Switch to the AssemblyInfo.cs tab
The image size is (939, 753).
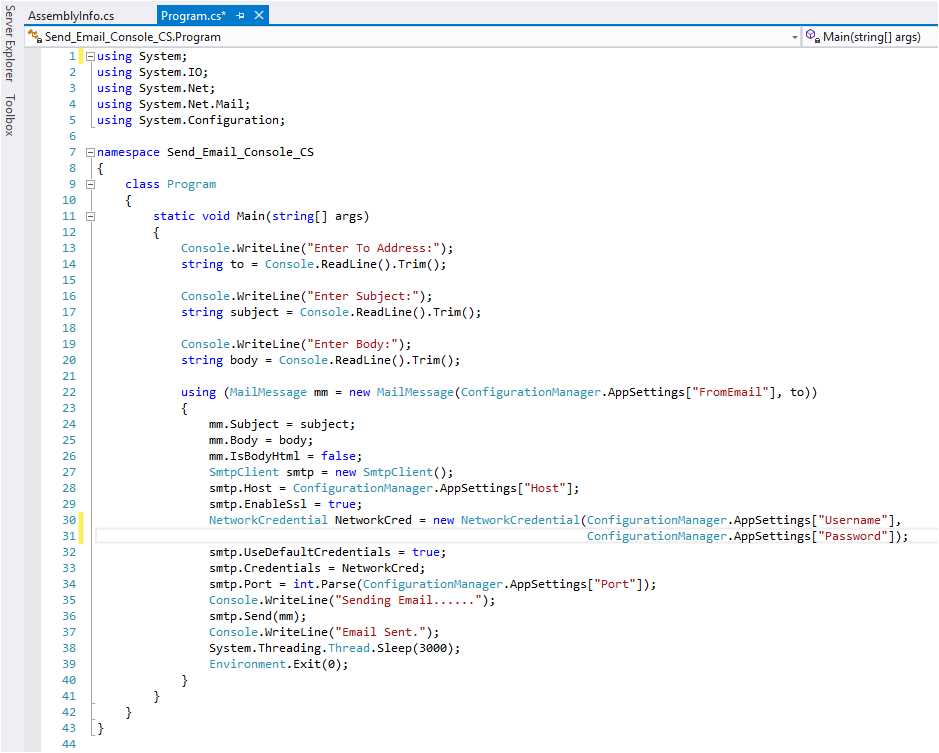[x=71, y=16]
